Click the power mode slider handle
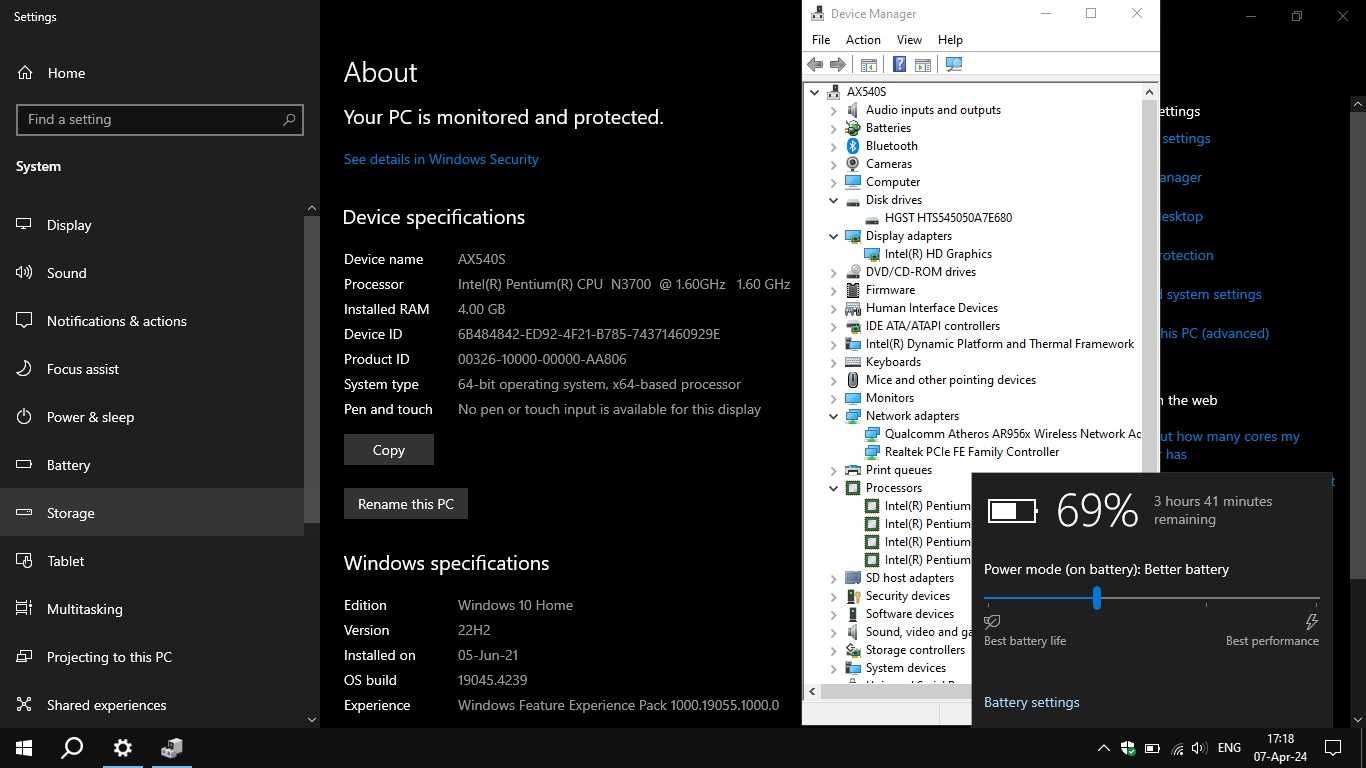1366x768 pixels. (x=1097, y=598)
